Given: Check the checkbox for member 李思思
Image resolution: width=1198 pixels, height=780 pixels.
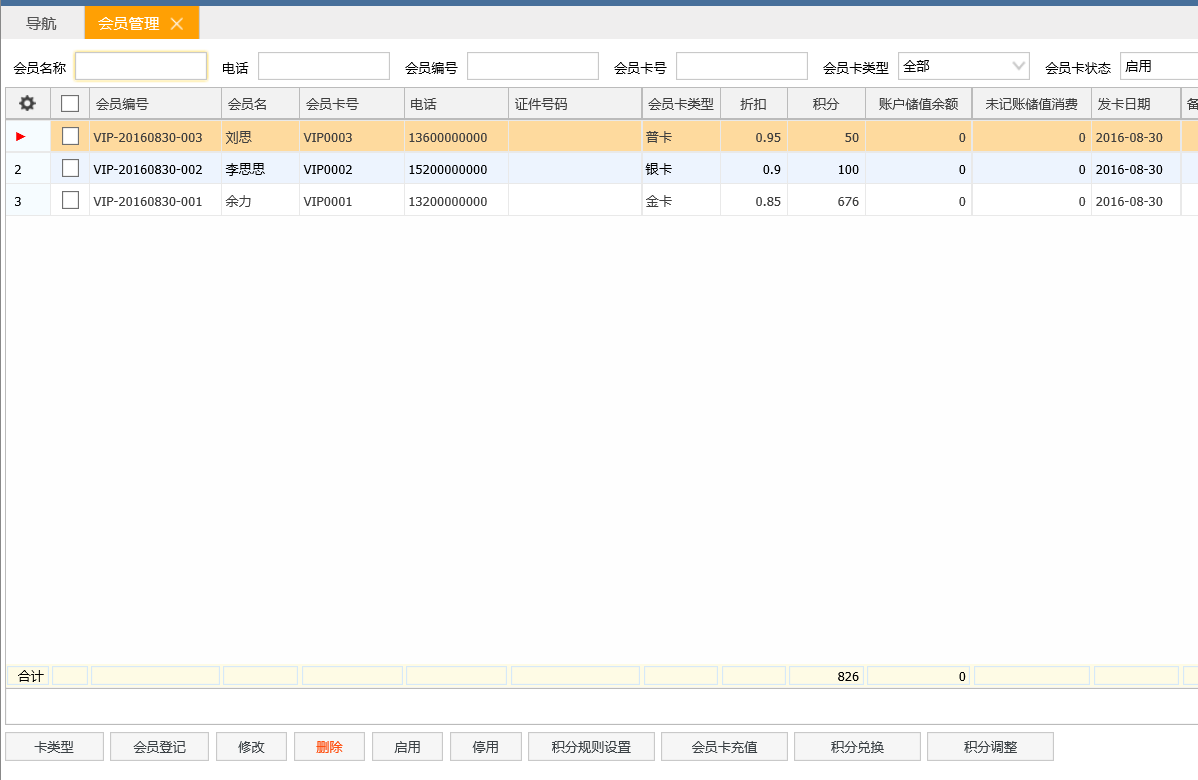Looking at the screenshot, I should coord(69,168).
